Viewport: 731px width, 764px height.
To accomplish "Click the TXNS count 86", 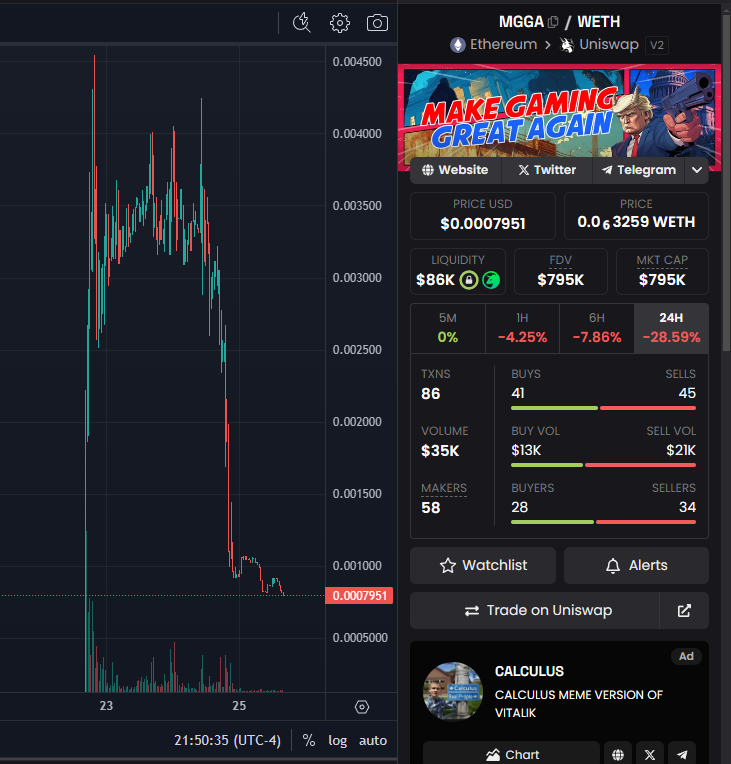I will pos(431,394).
